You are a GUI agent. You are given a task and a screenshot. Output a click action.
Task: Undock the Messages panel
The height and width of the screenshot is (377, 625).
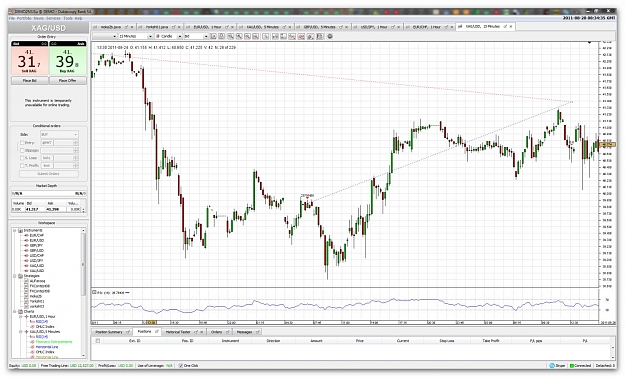pos(258,332)
